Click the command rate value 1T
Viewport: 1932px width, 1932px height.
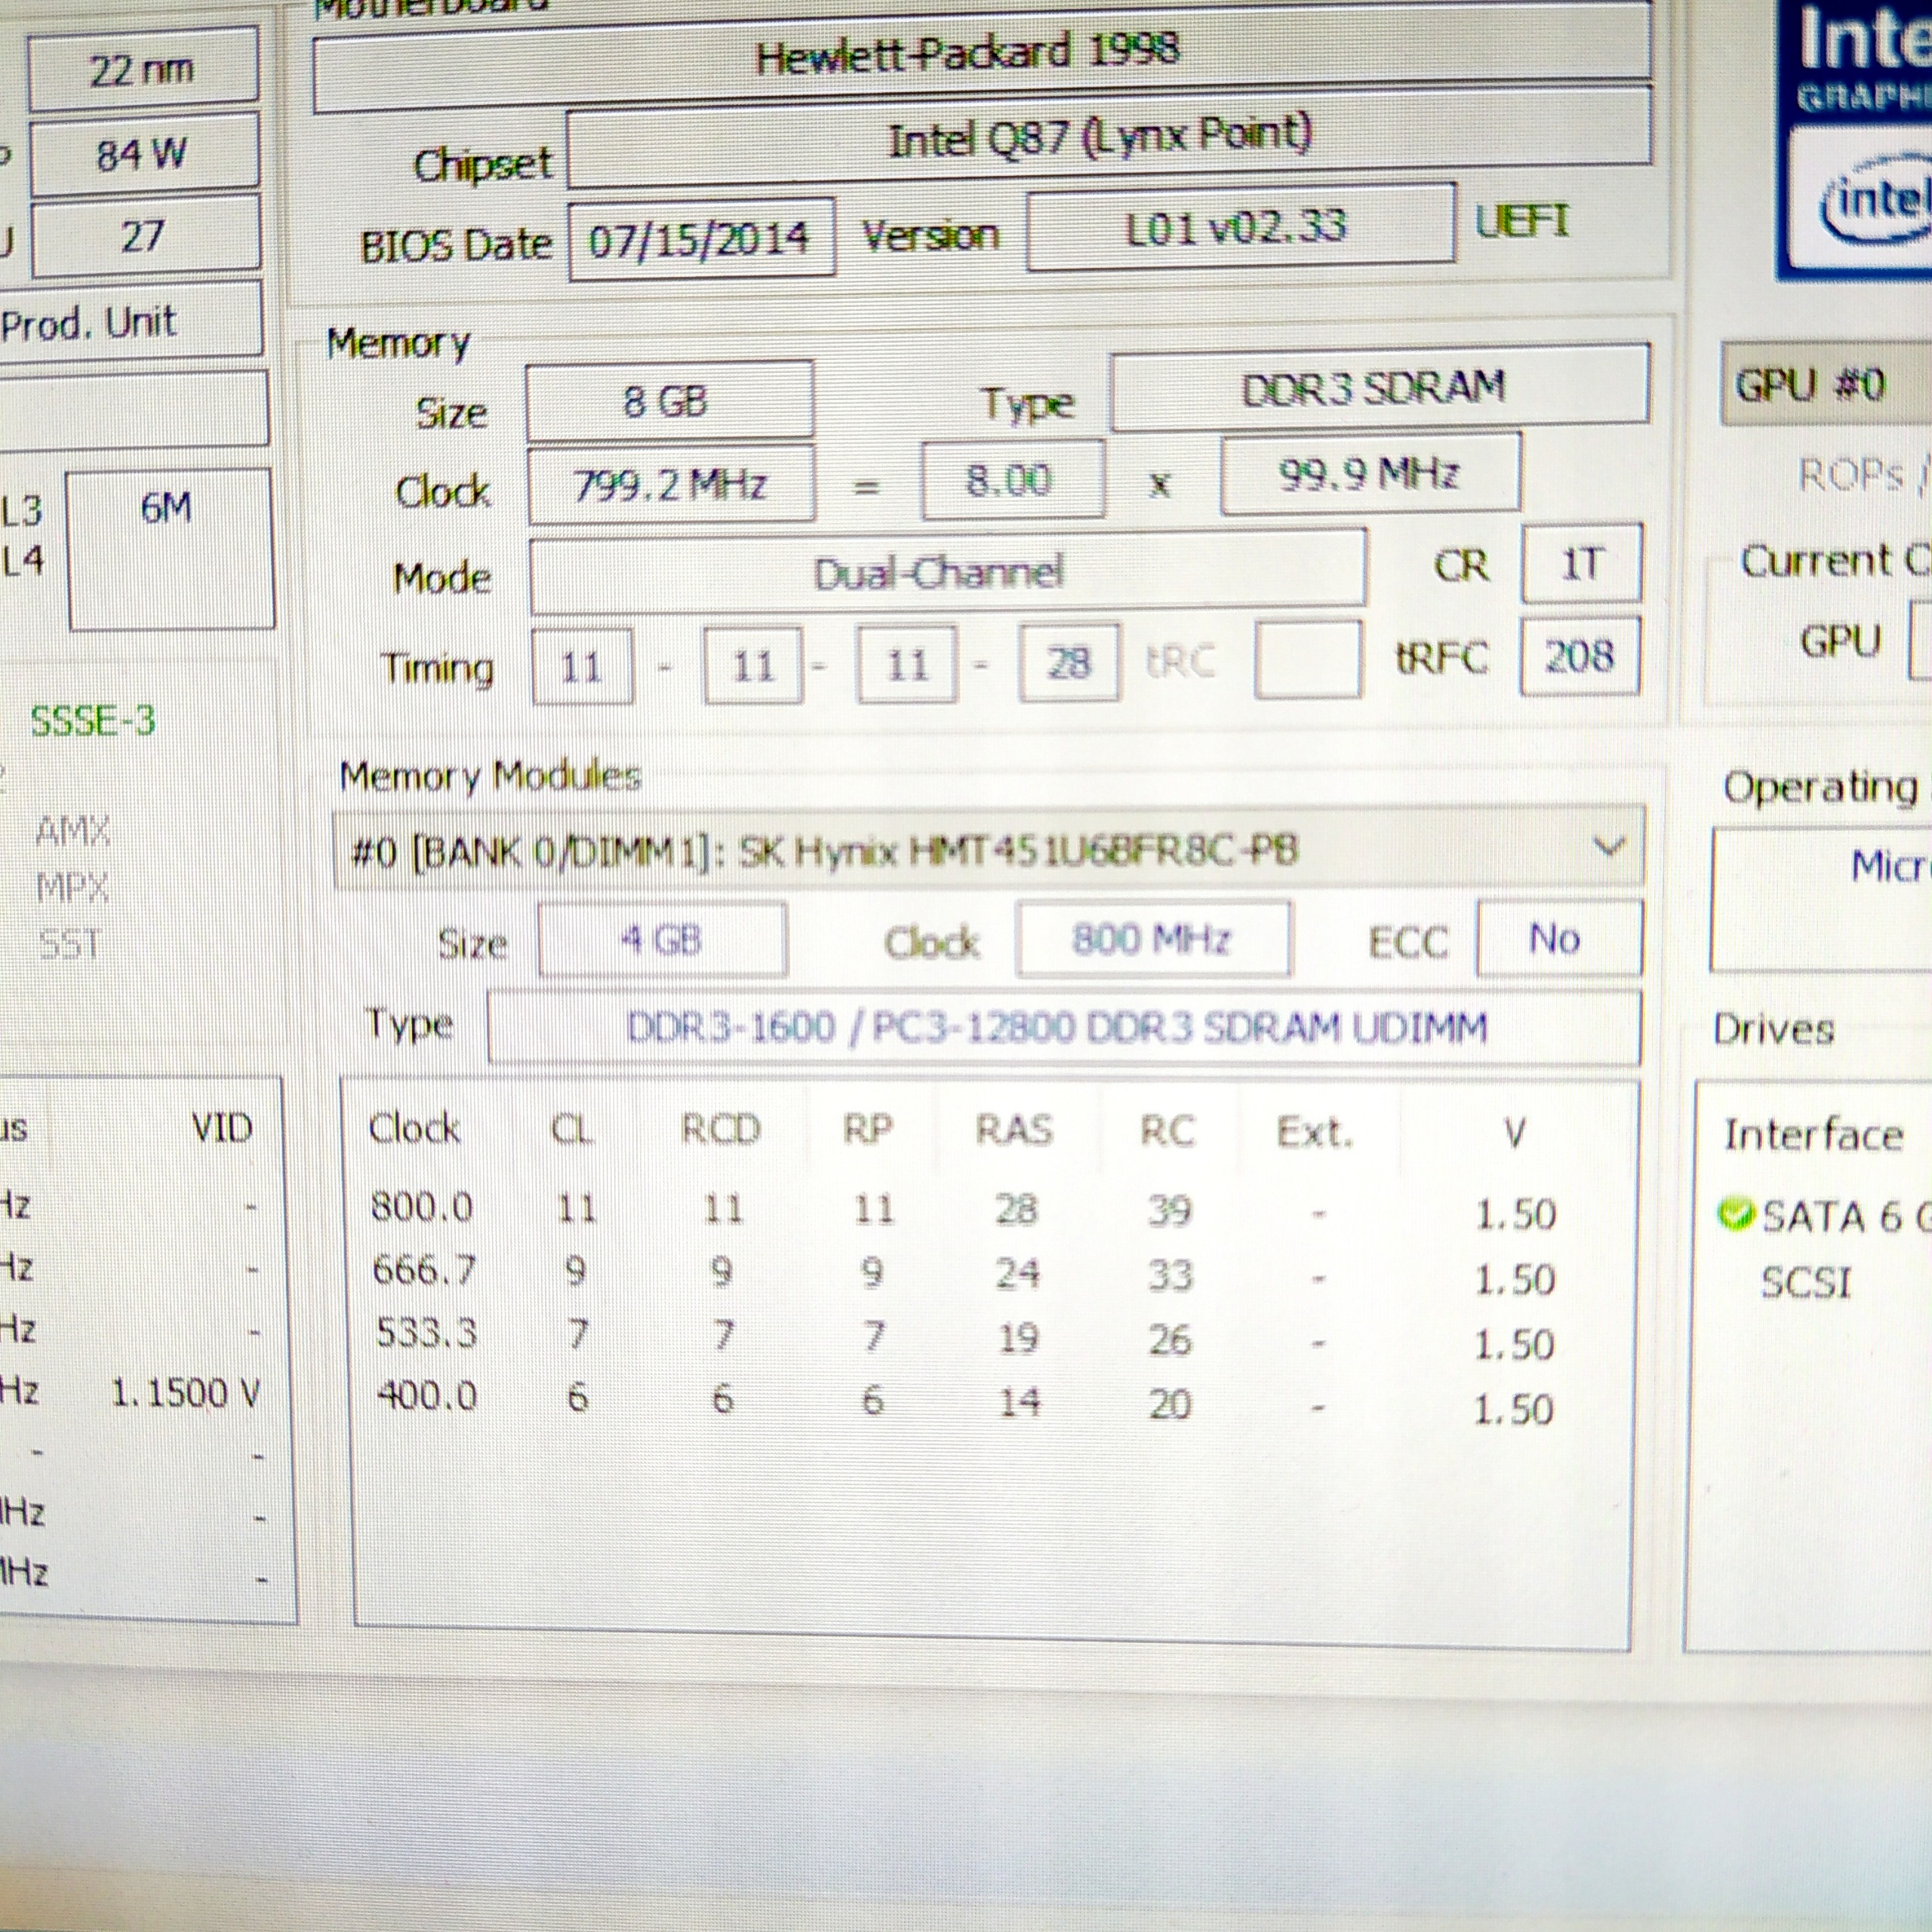[x=1581, y=564]
